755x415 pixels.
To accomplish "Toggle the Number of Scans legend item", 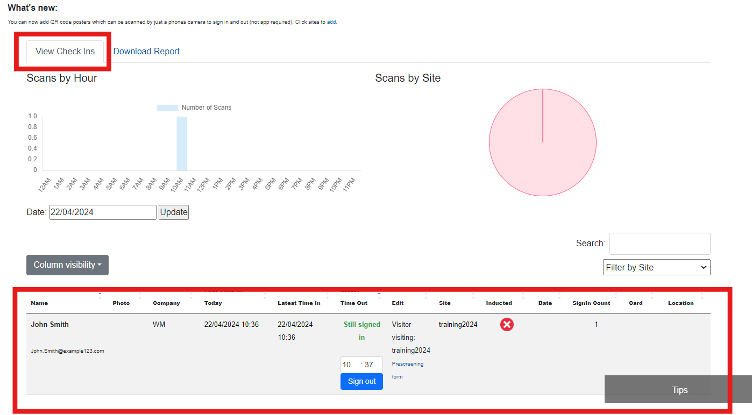I will (x=193, y=107).
